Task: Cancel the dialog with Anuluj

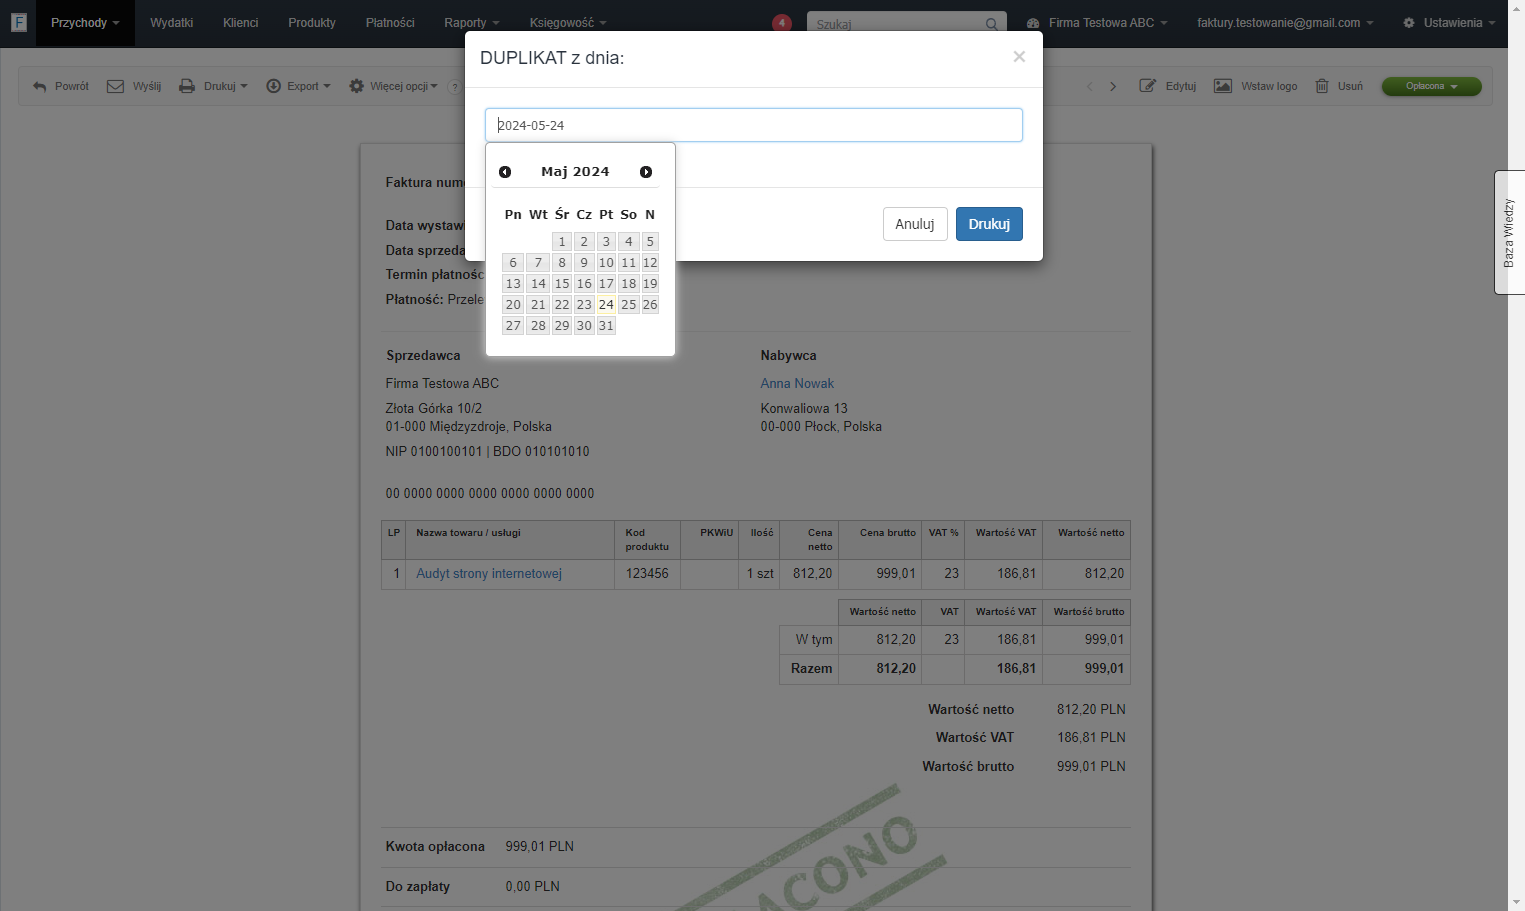Action: 915,224
